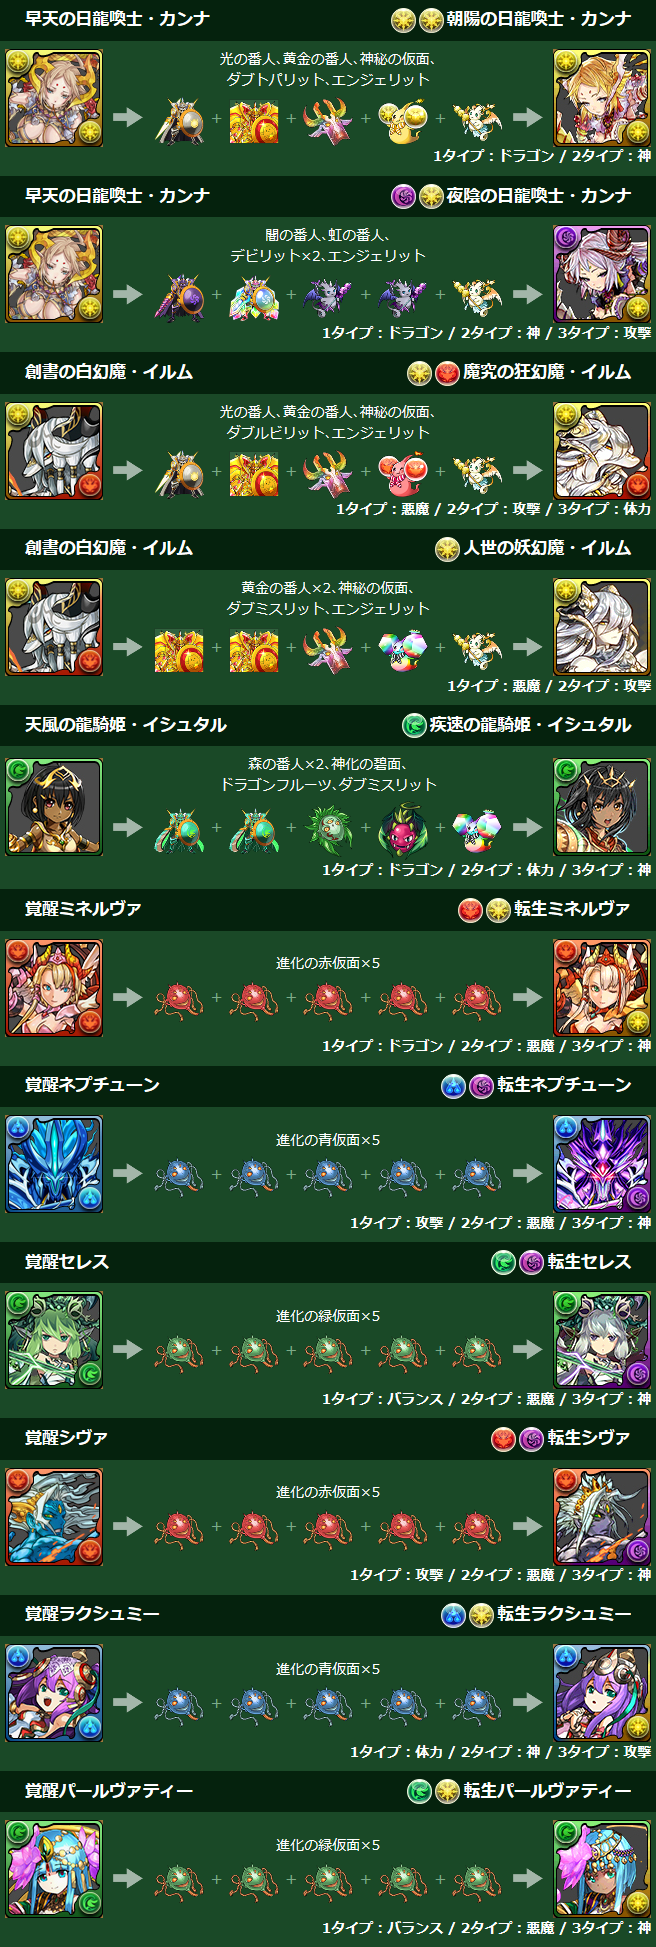The width and height of the screenshot is (656, 1947).
Task: Click the first red mask in Minerva row
Action: tap(179, 998)
